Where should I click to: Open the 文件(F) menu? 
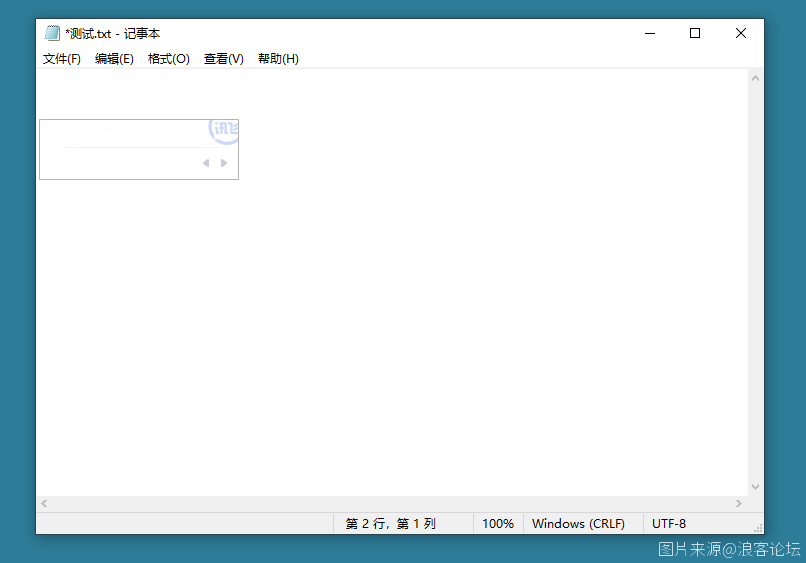pyautogui.click(x=62, y=59)
